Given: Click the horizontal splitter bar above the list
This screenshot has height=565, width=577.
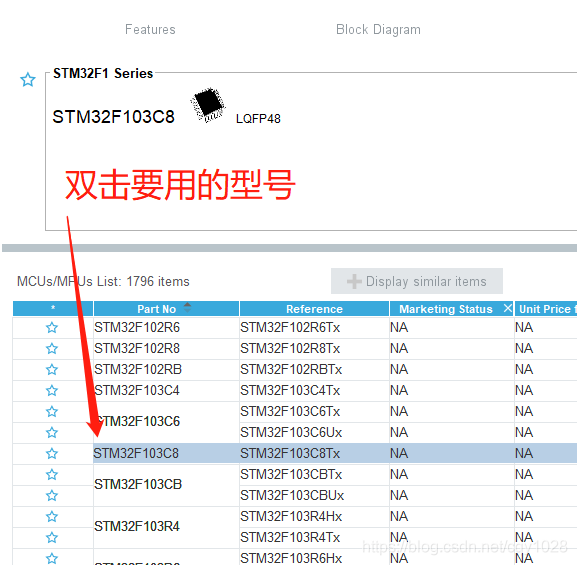Looking at the screenshot, I should click(x=289, y=248).
